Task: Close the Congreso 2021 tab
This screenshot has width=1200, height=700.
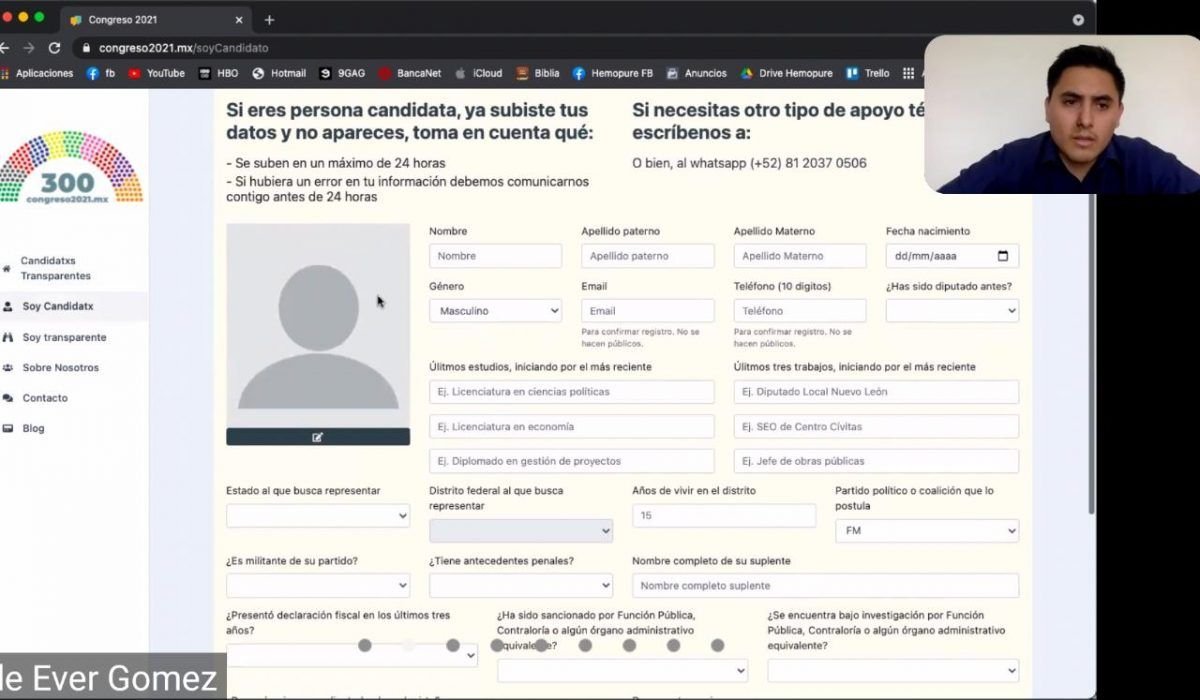Action: pos(239,20)
